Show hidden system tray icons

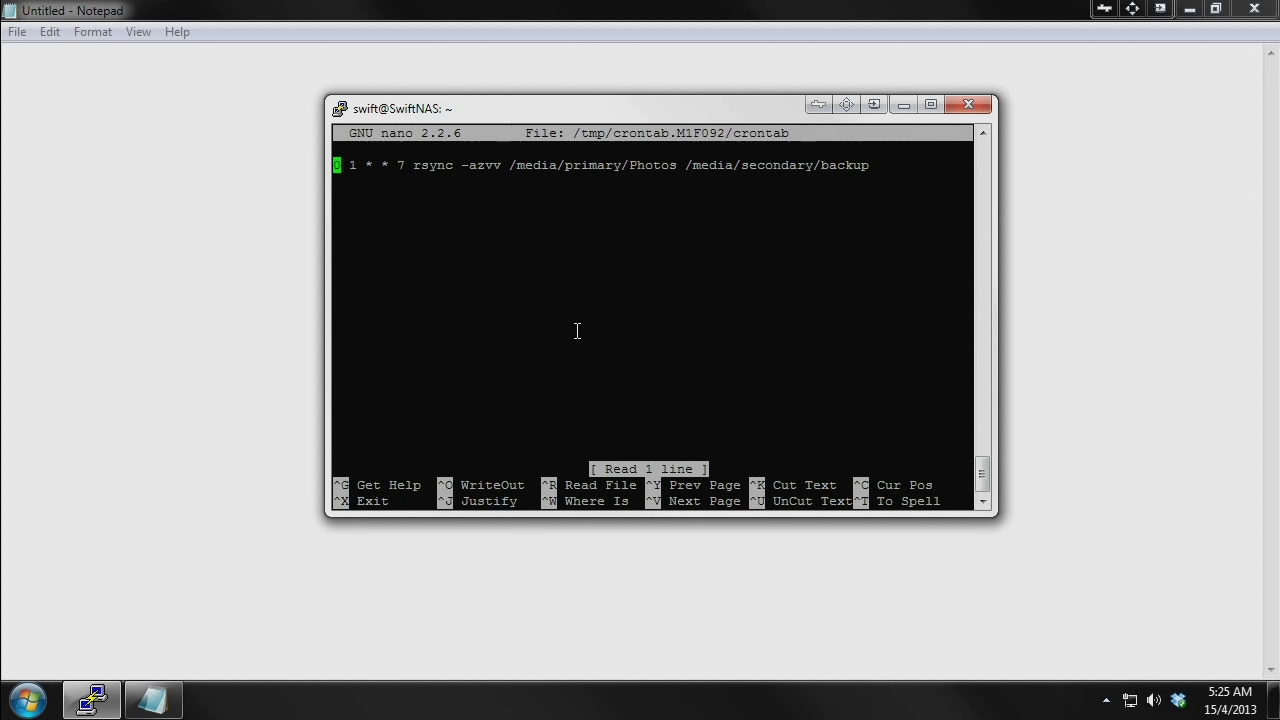tap(1106, 701)
